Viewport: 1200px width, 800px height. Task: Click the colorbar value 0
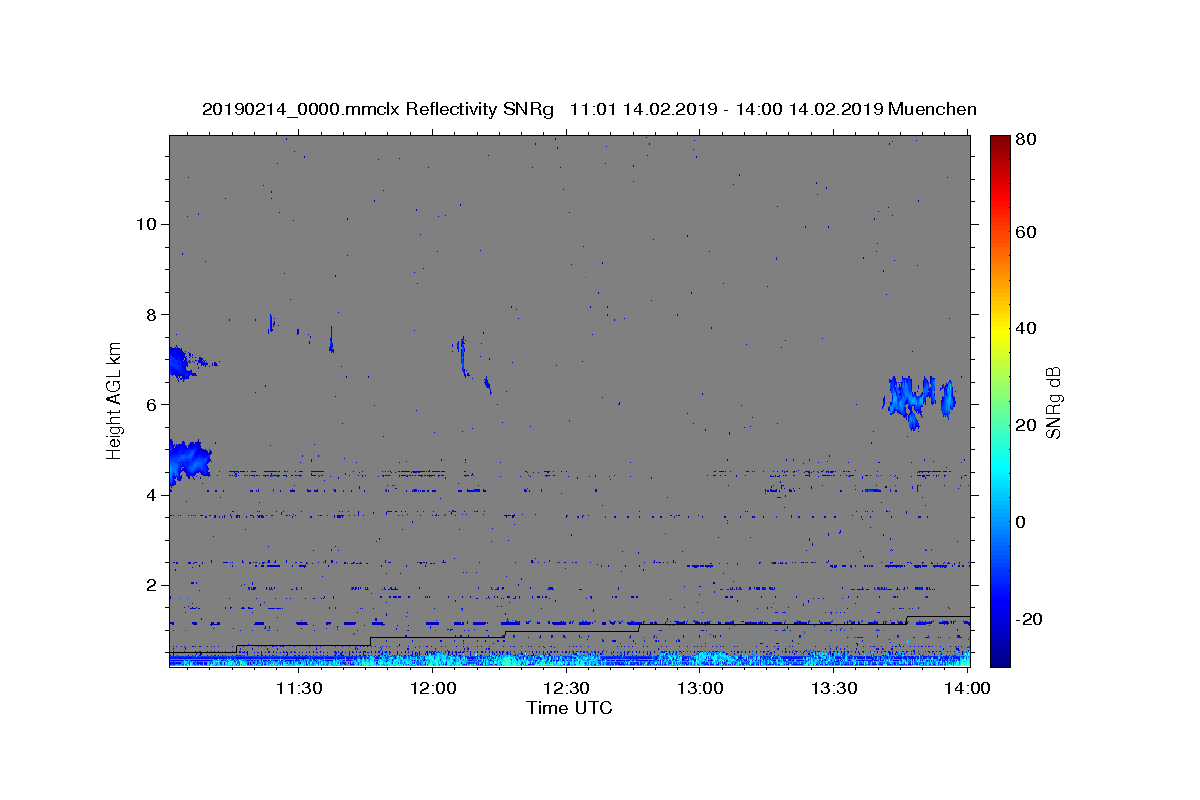(x=1022, y=522)
